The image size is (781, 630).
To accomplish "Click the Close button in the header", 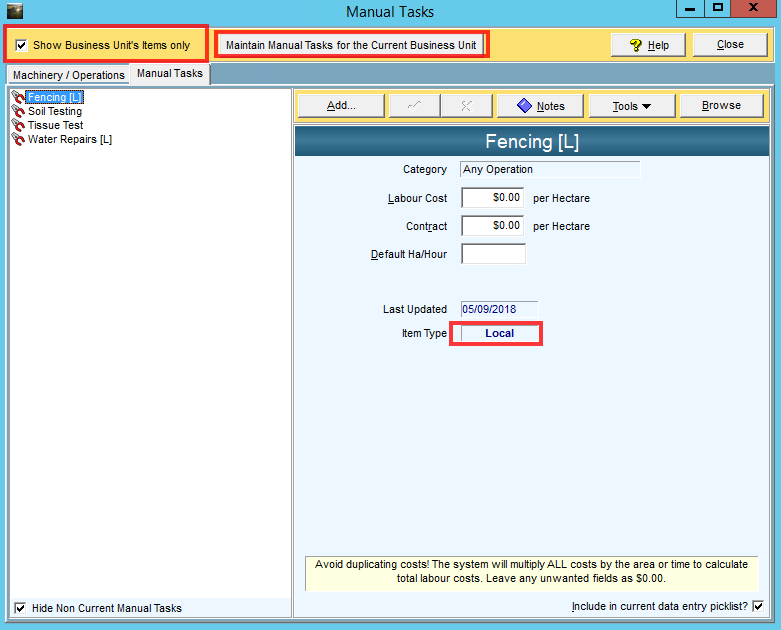I will tap(730, 45).
